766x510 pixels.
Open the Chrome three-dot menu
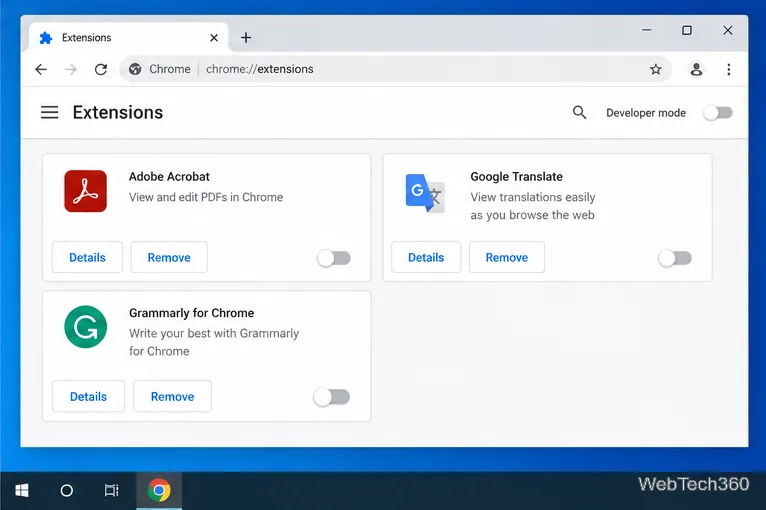(728, 69)
